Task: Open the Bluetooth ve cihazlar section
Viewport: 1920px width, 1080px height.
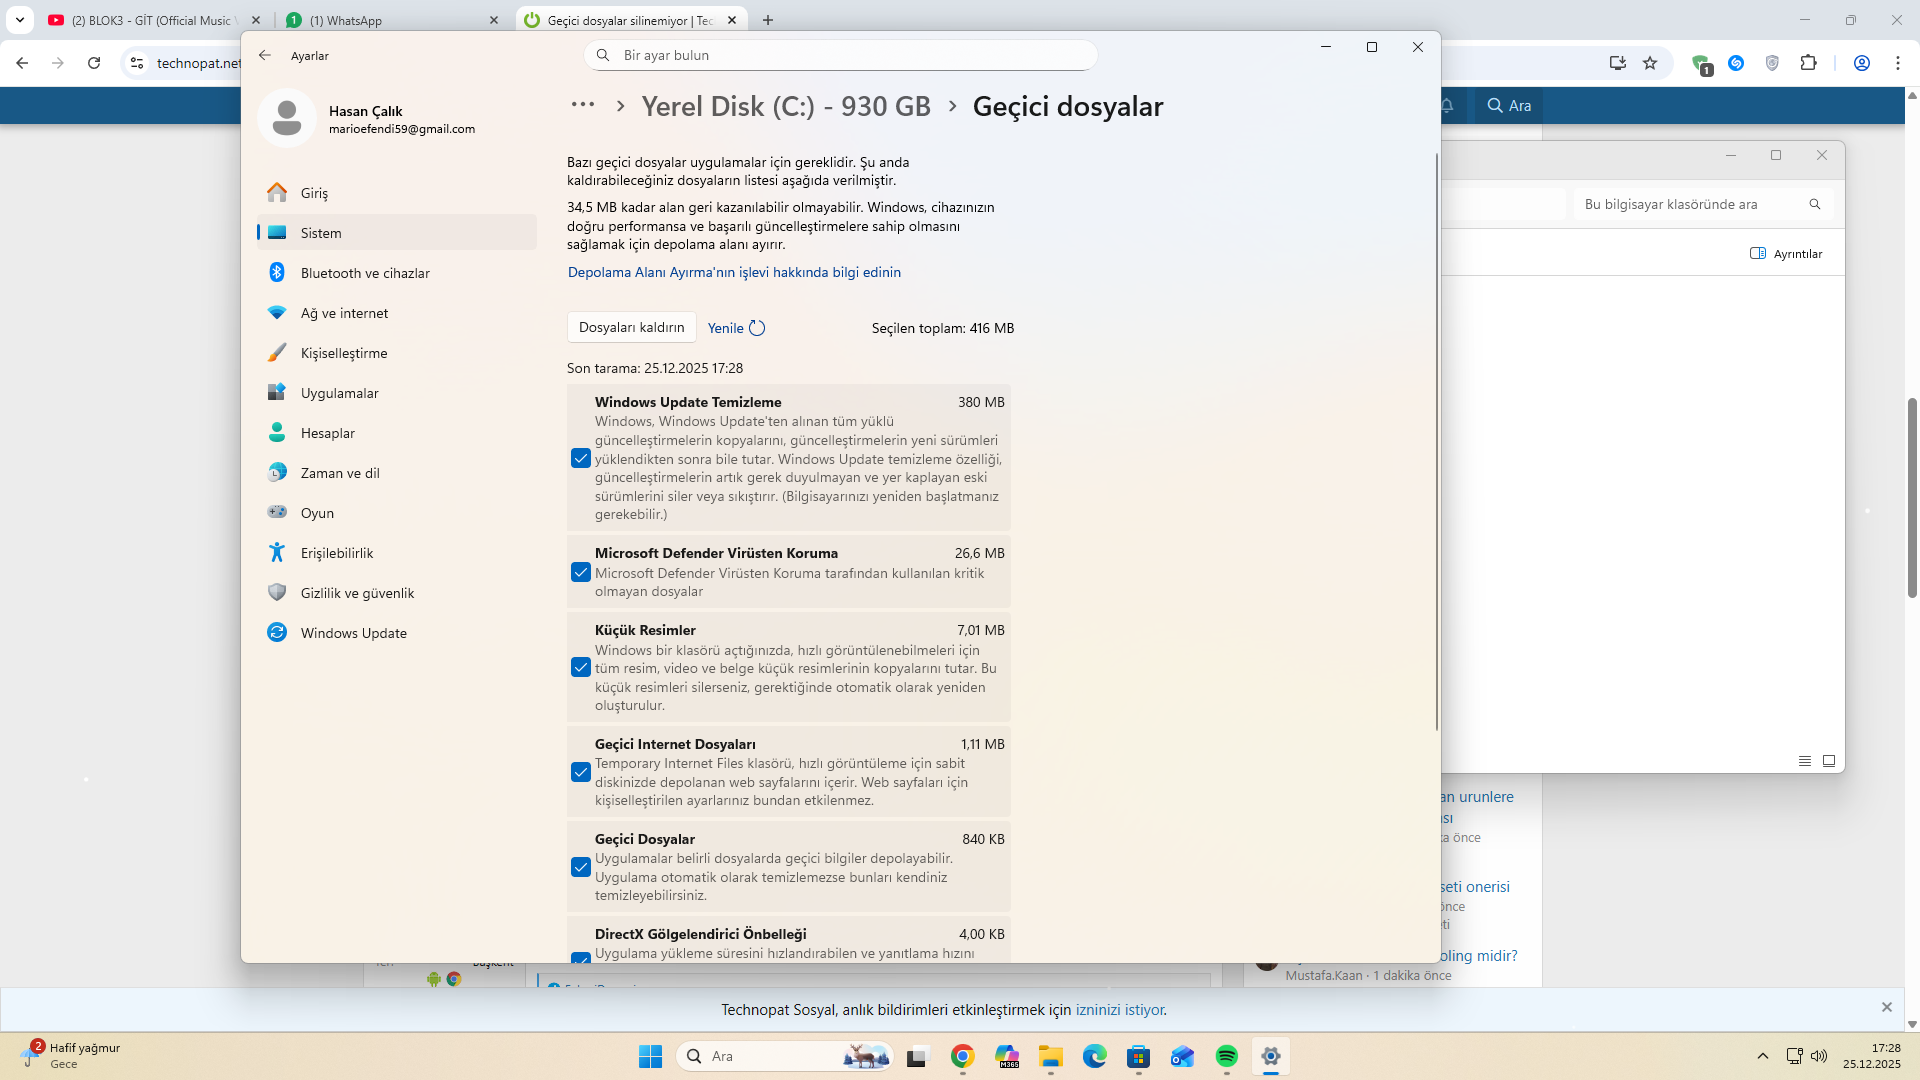Action: pos(365,273)
